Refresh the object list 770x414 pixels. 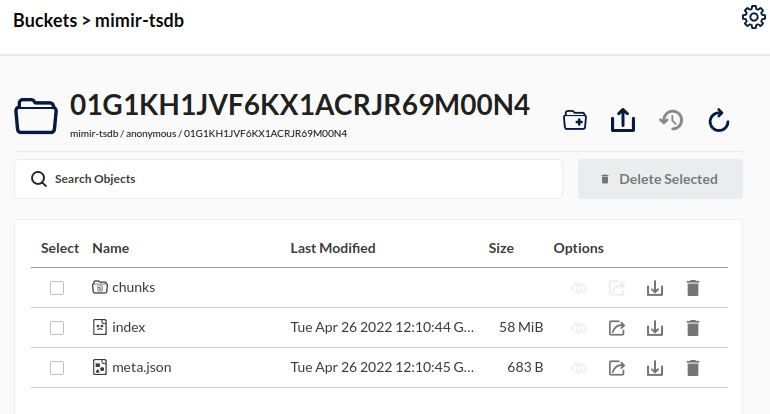719,121
